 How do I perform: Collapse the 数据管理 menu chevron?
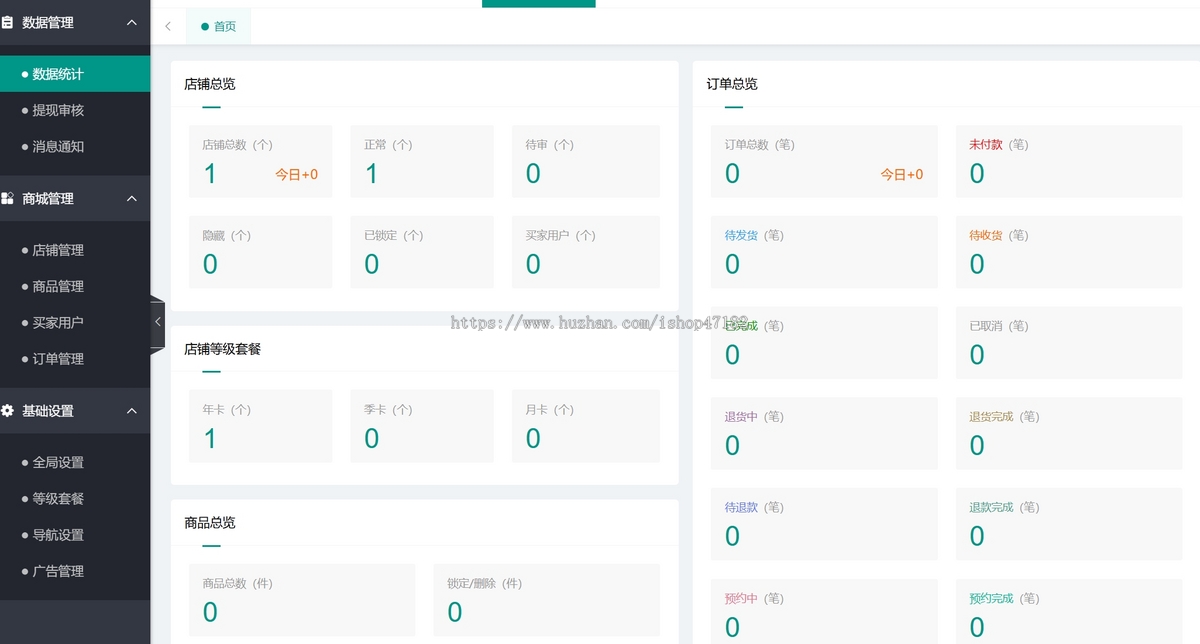click(132, 22)
